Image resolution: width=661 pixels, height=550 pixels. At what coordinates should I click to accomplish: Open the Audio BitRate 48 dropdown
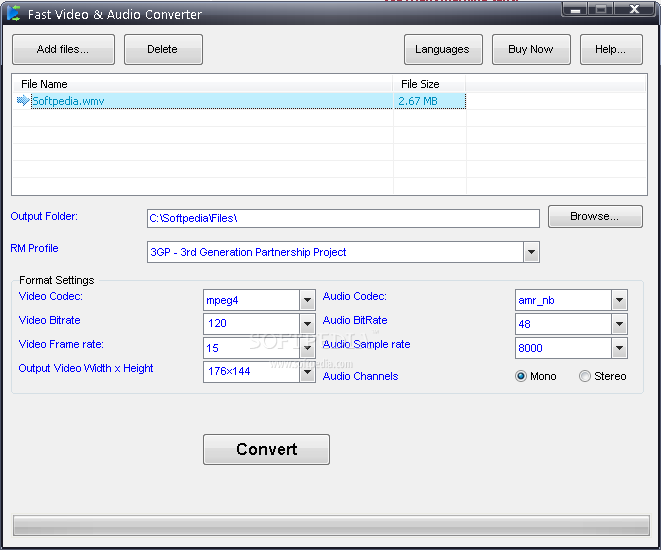tap(619, 324)
